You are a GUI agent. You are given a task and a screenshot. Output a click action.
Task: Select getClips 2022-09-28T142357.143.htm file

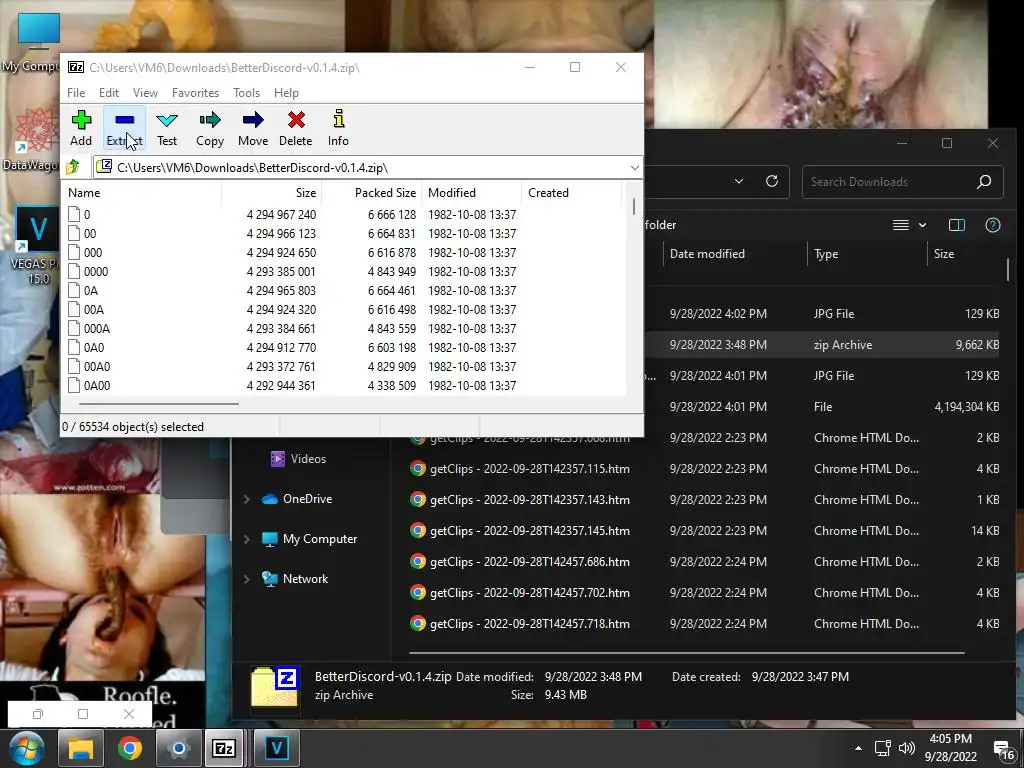coord(530,500)
